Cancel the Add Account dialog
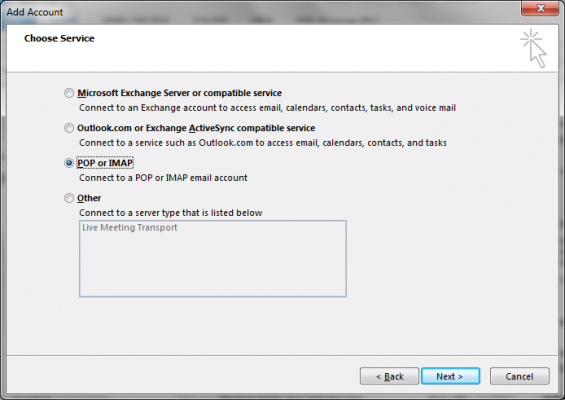 click(519, 376)
